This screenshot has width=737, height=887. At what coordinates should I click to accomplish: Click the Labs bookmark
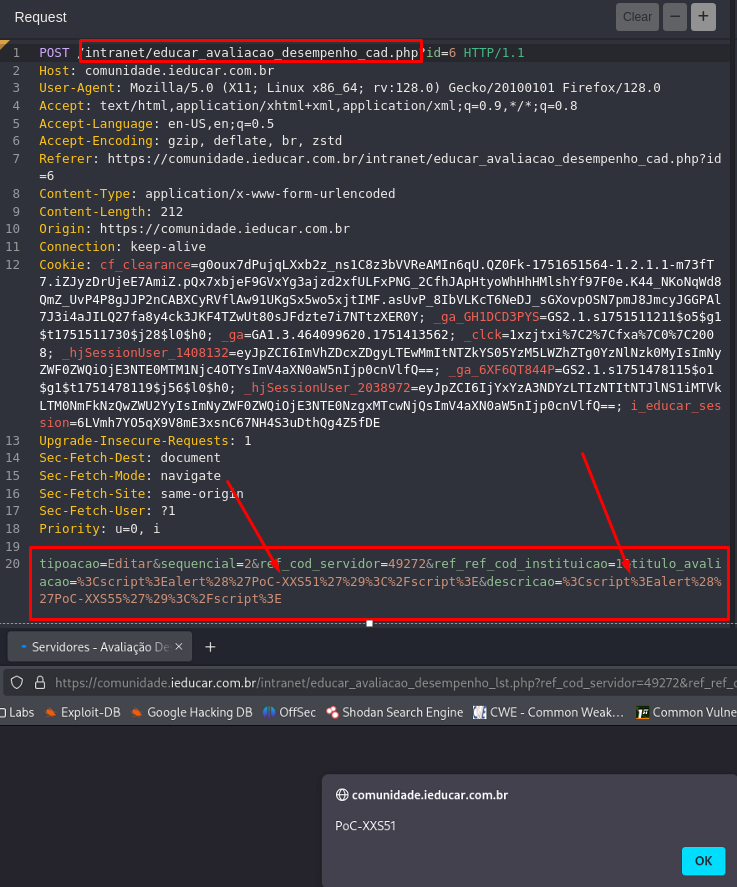pyautogui.click(x=17, y=712)
